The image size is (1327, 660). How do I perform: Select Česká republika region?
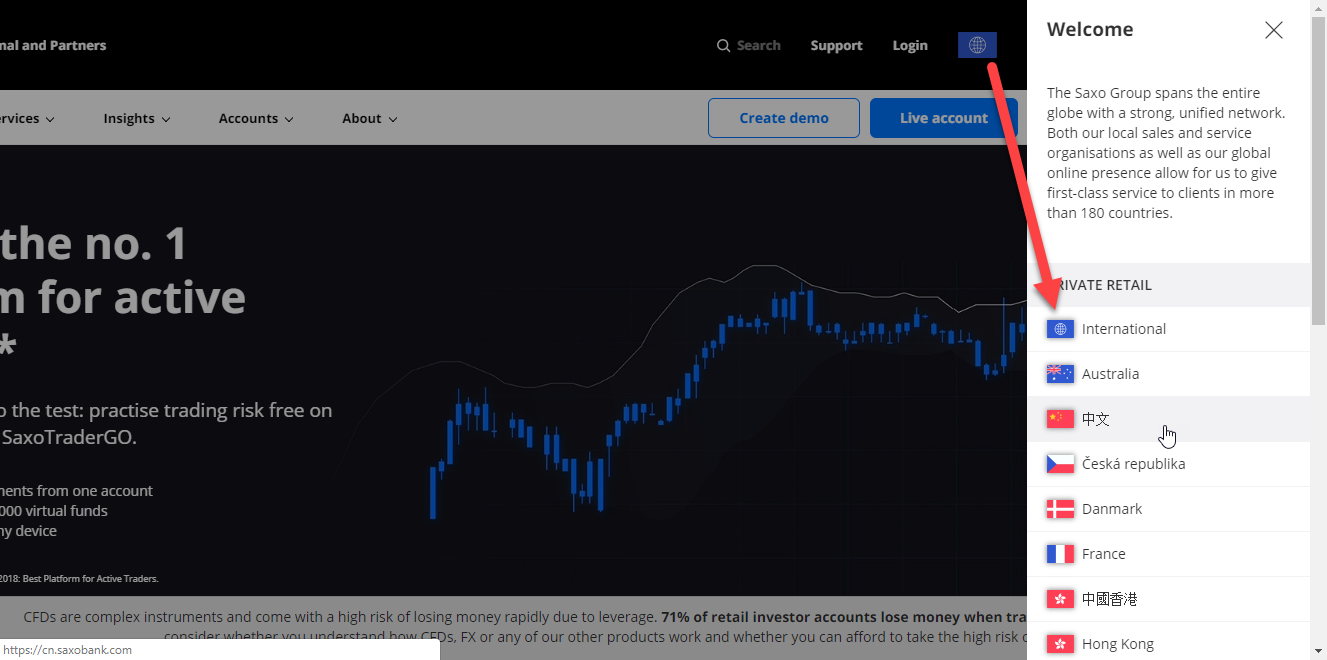click(1168, 464)
